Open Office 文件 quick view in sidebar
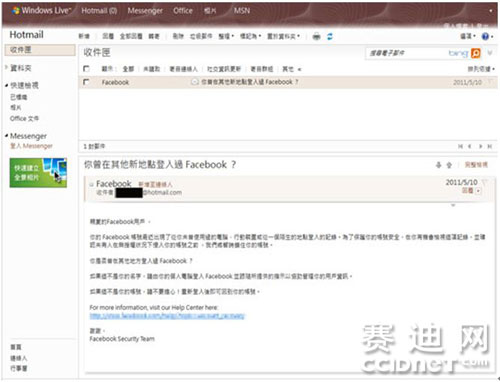Screen dimensions: 500x382 click(24, 118)
